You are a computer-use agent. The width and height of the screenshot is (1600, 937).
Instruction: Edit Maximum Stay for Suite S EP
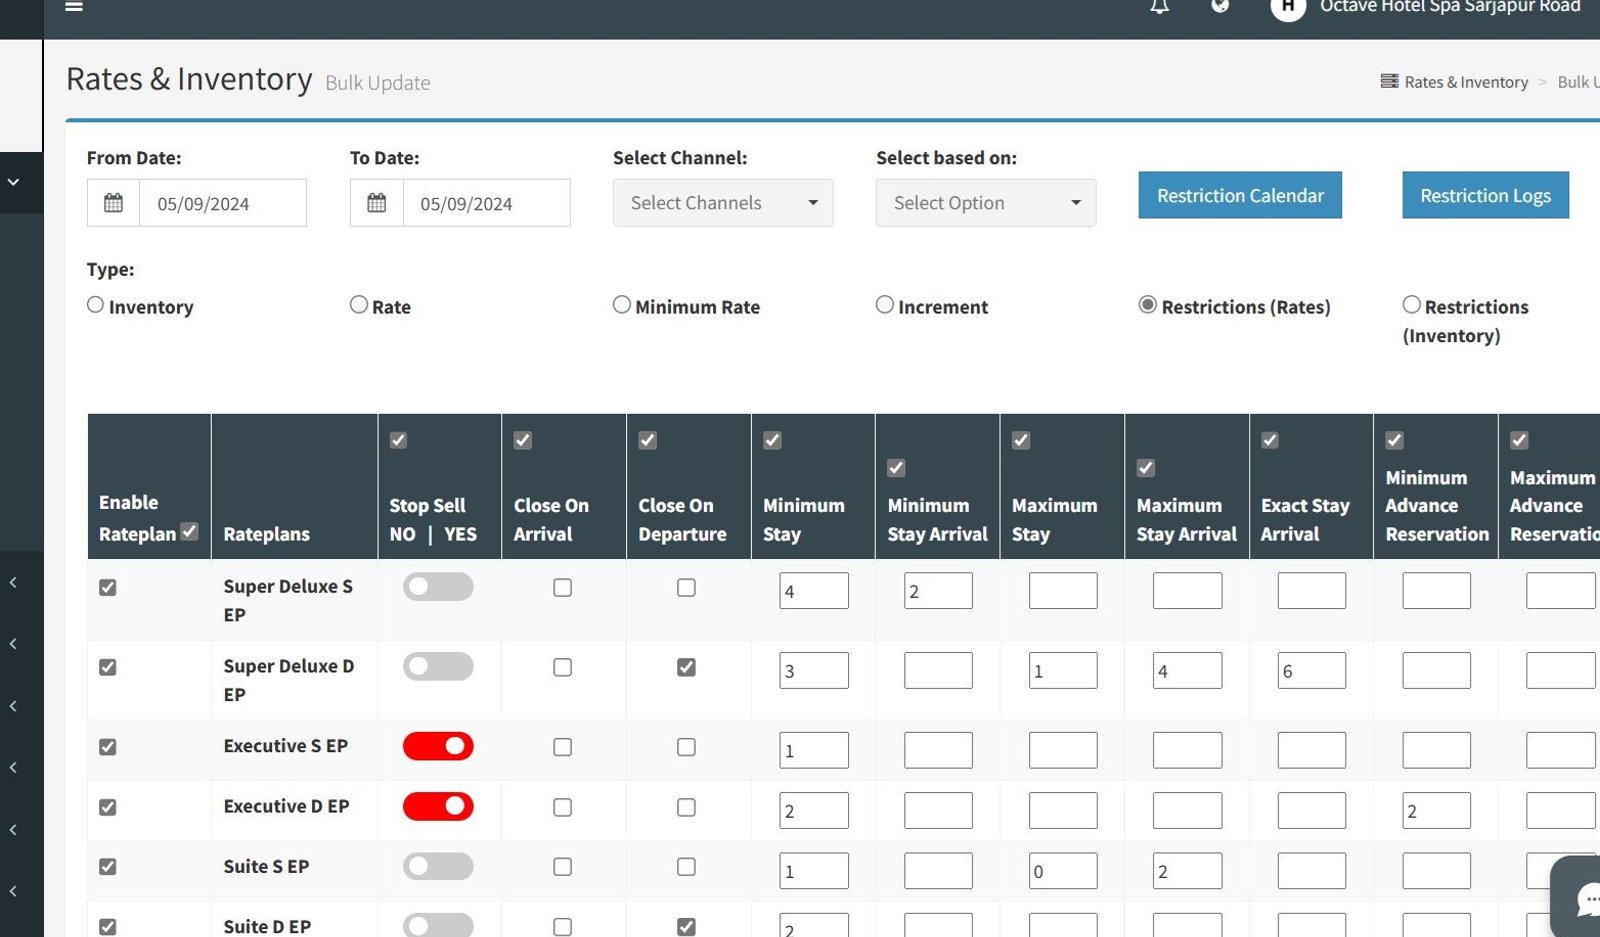tap(1063, 871)
